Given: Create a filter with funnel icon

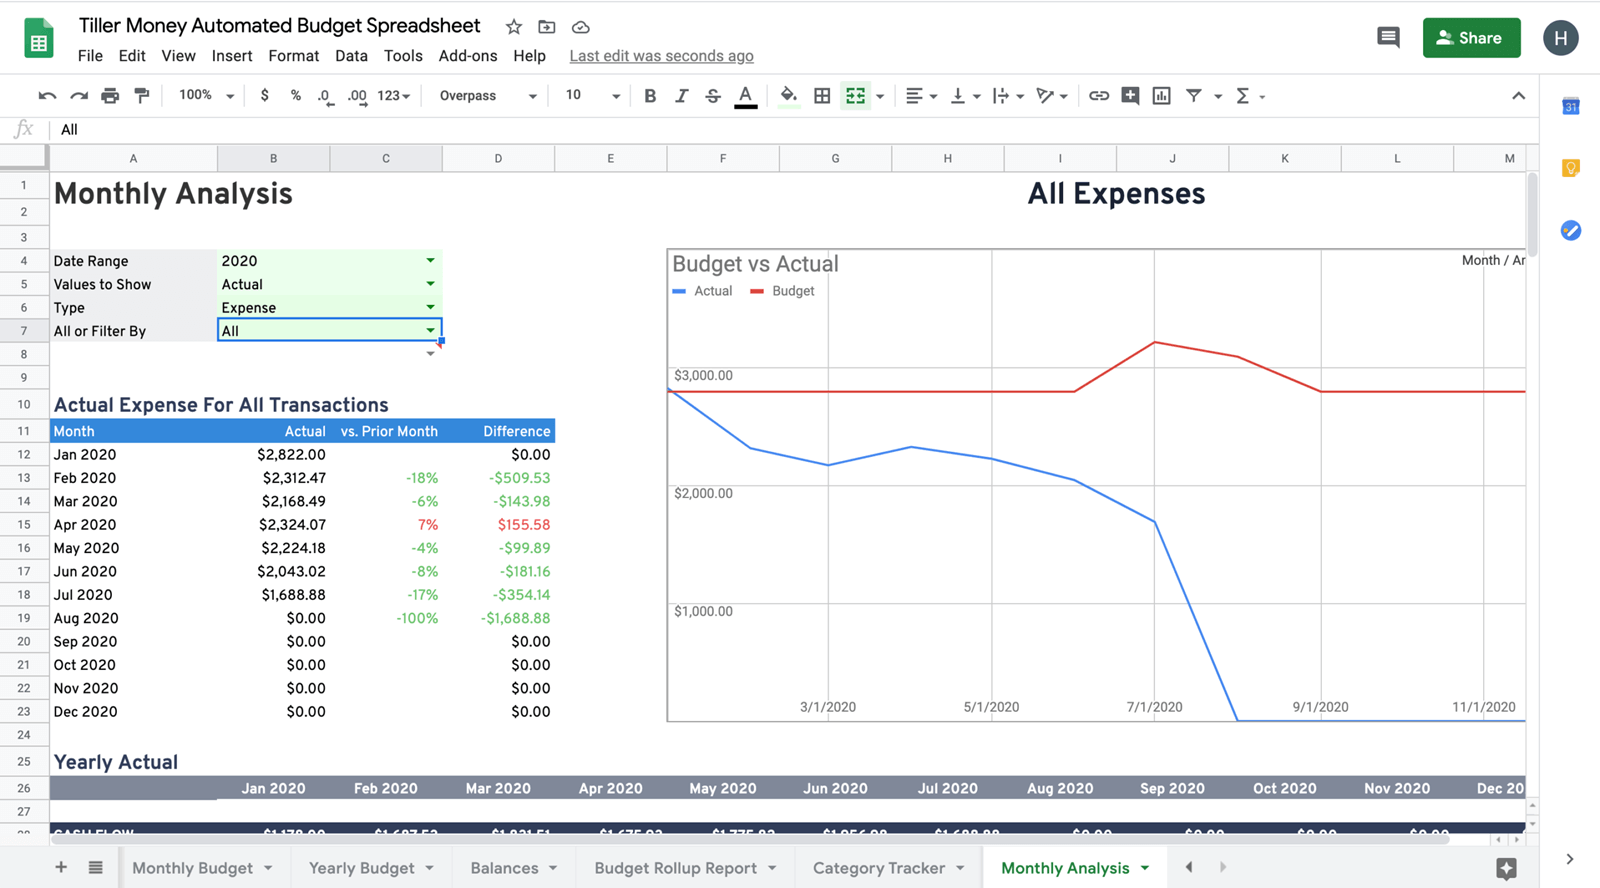Looking at the screenshot, I should (1194, 96).
